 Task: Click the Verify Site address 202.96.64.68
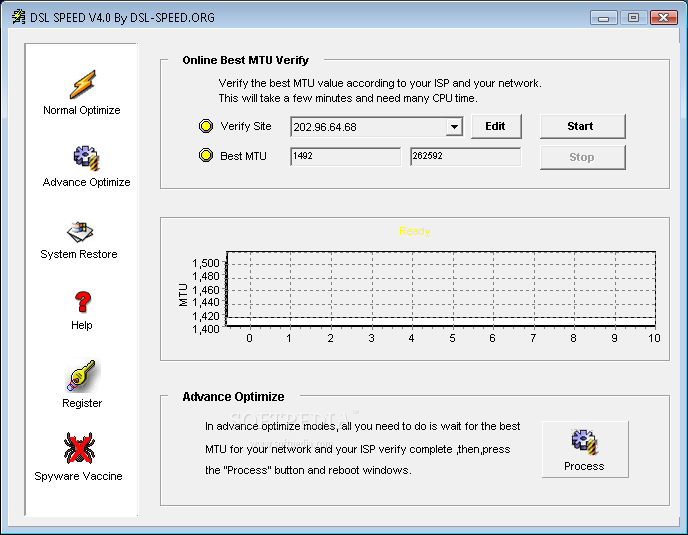tap(325, 127)
